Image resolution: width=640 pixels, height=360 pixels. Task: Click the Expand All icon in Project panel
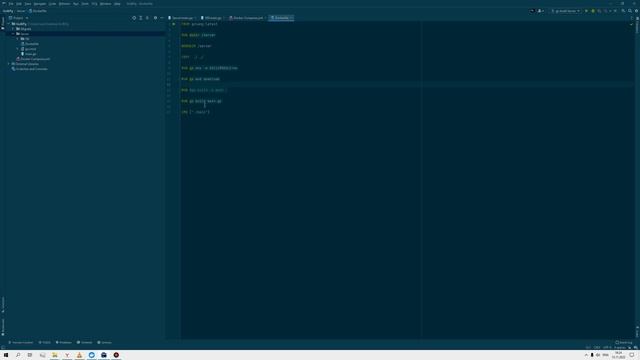141,18
